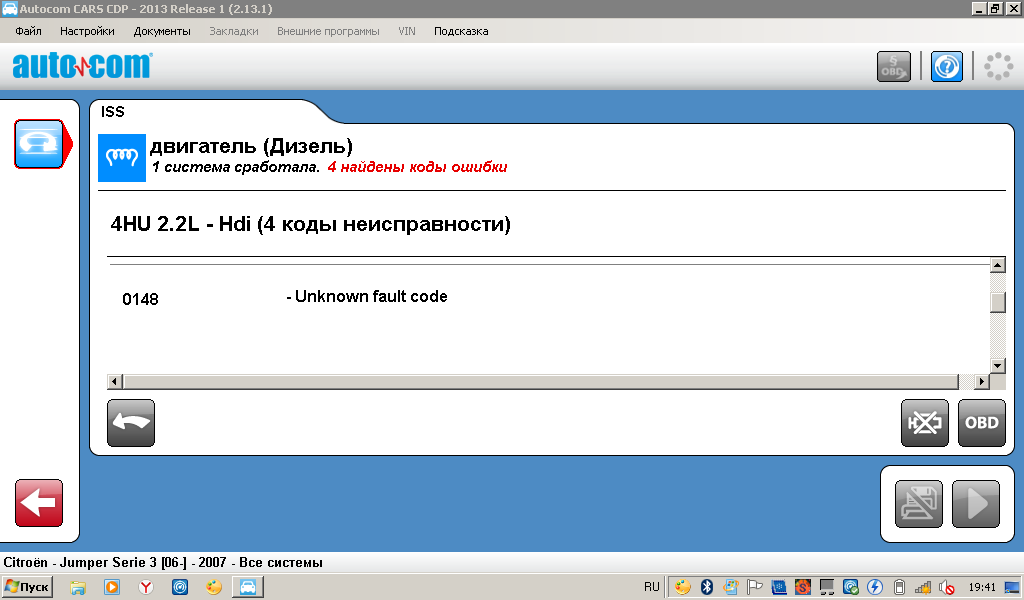The width and height of the screenshot is (1024, 600).
Task: Open the Внешние программы menu
Action: [x=328, y=31]
